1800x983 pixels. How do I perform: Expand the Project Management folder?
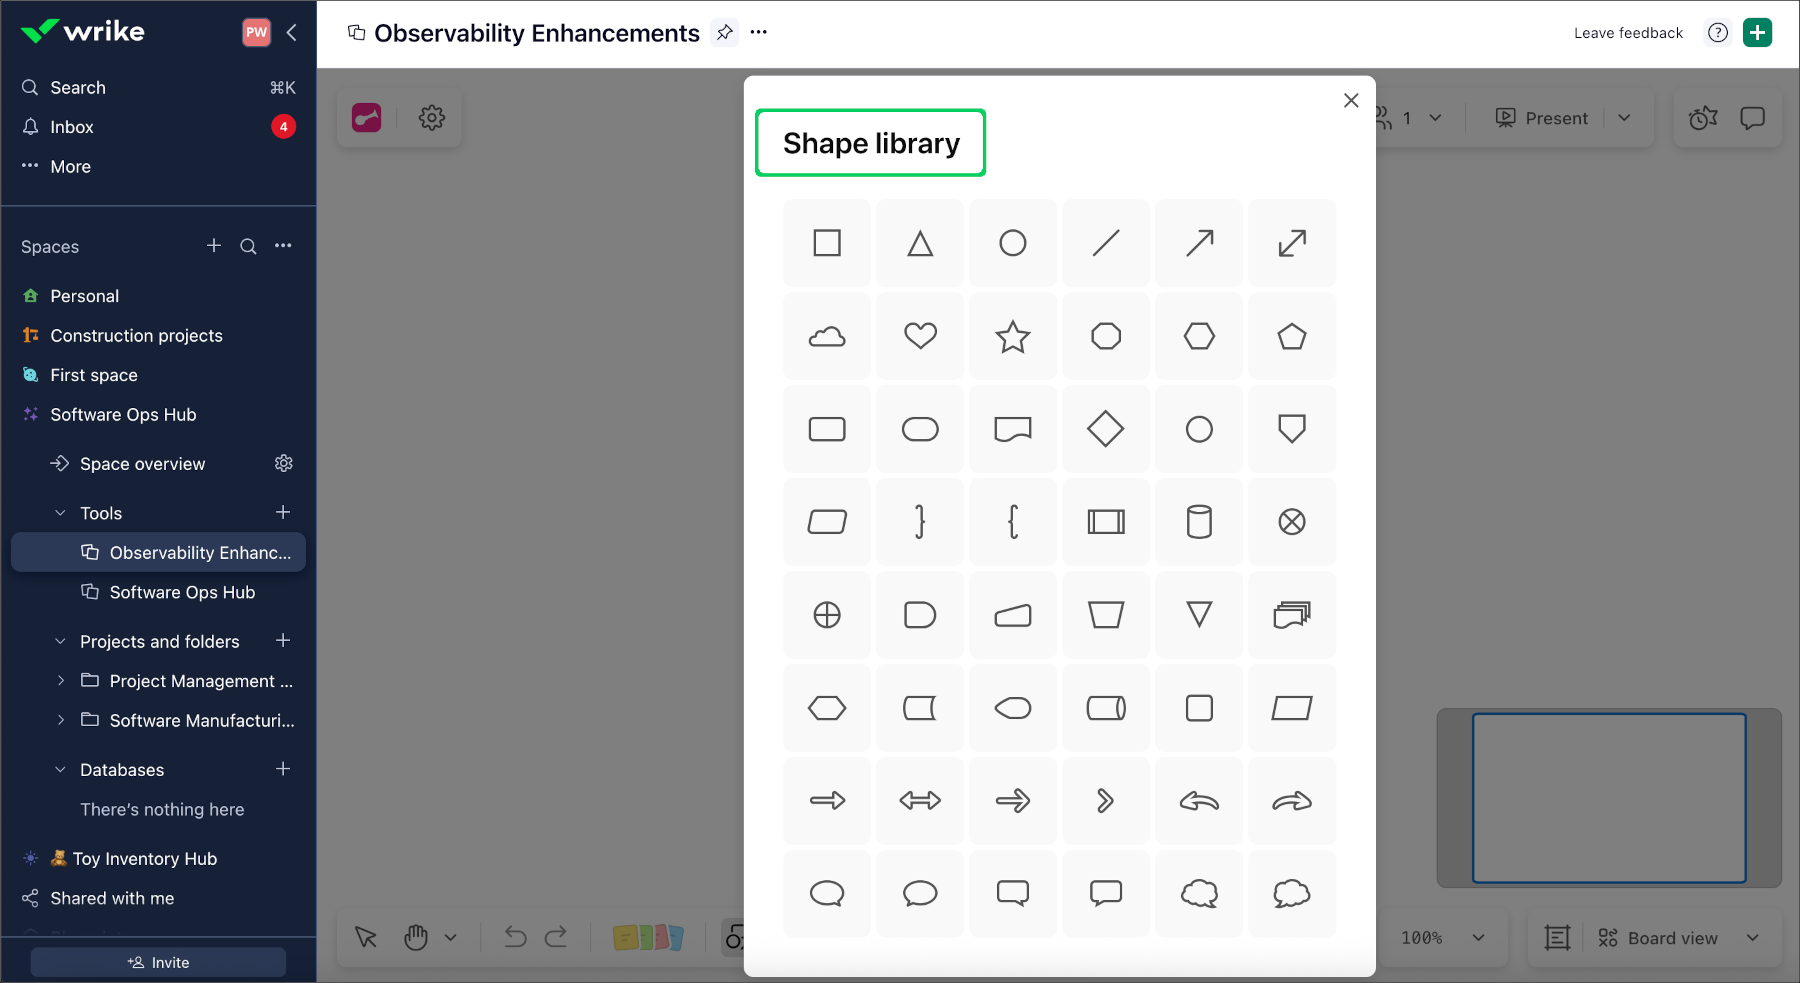click(60, 681)
